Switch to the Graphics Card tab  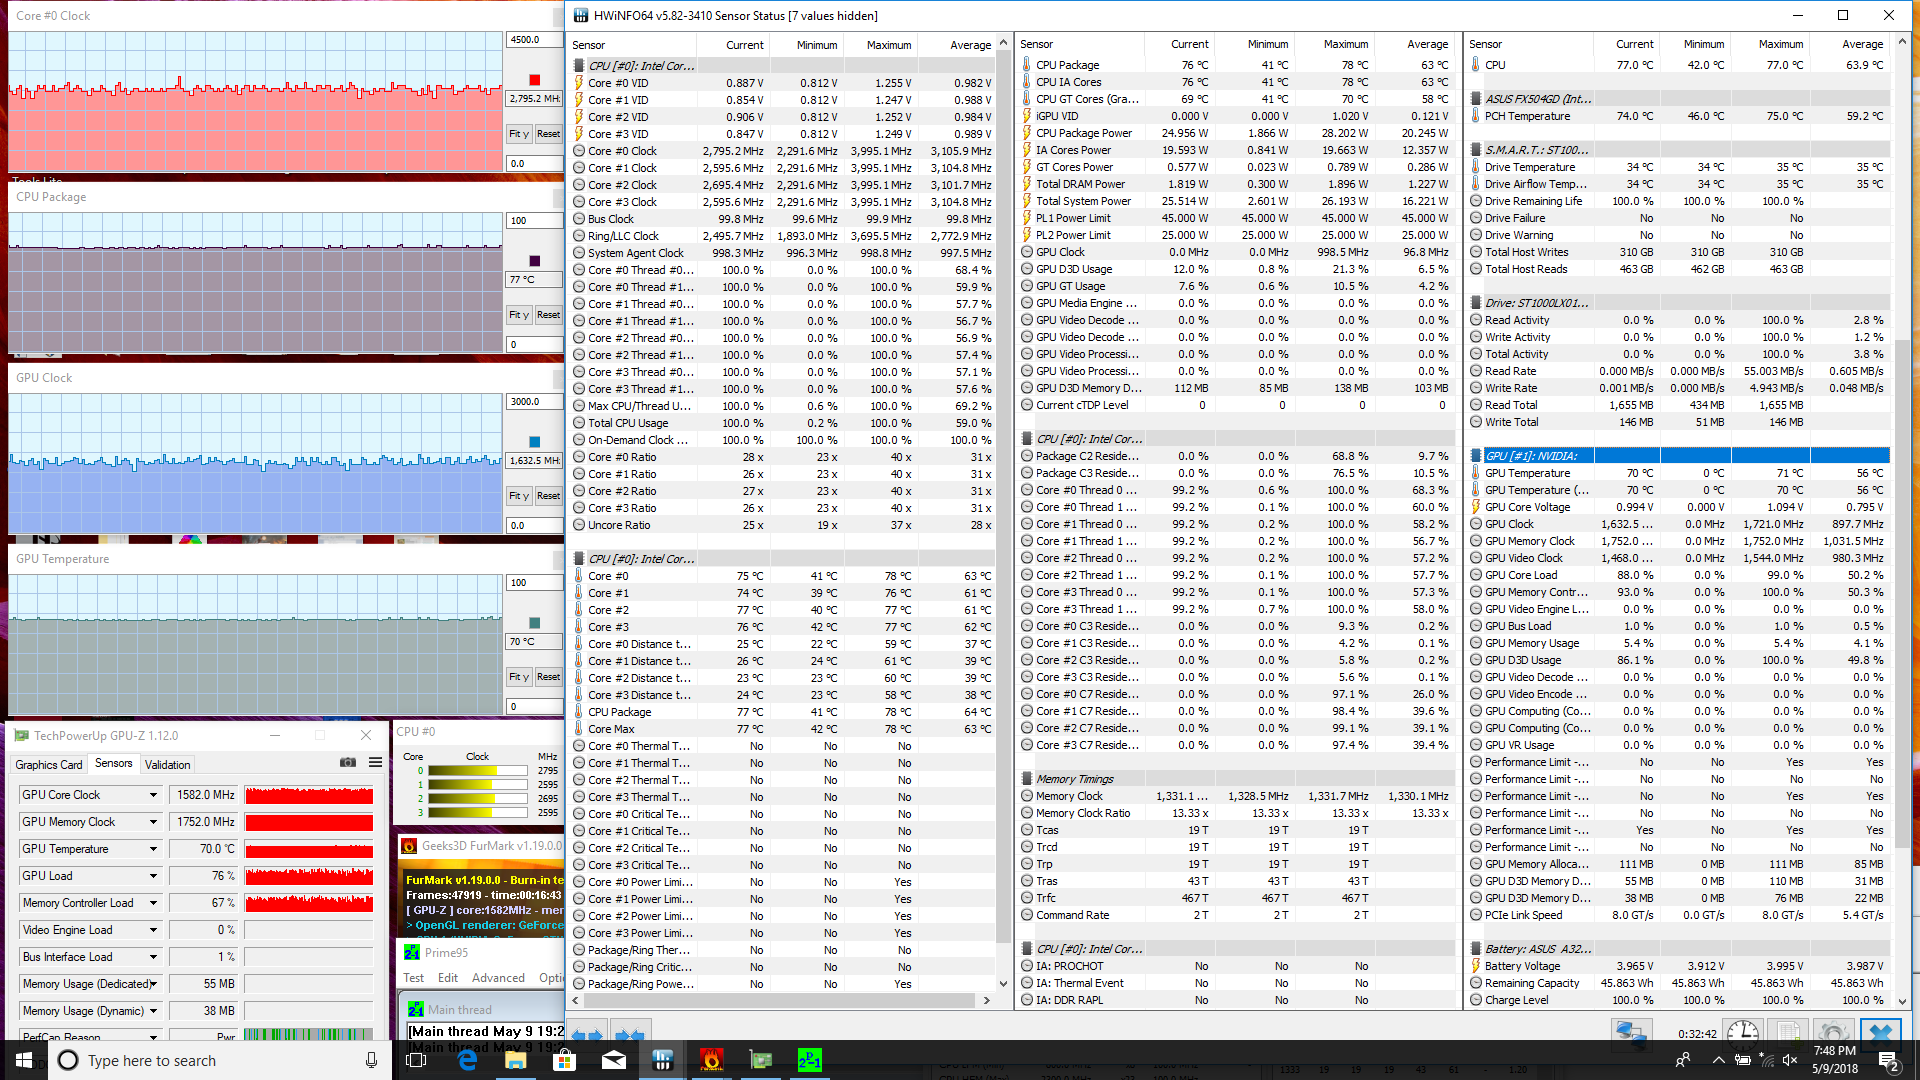click(49, 764)
